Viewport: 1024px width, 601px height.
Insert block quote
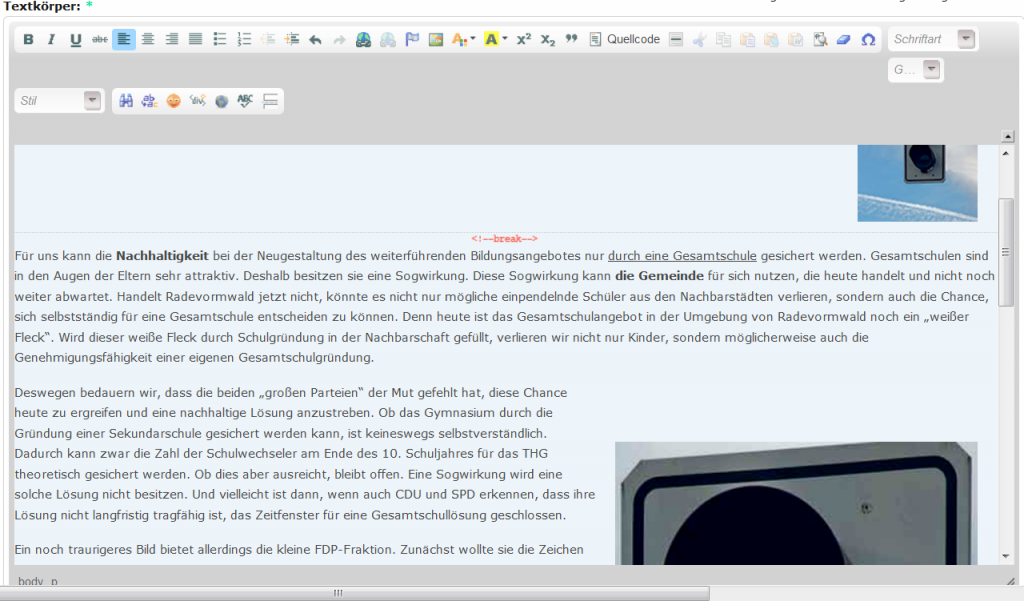point(572,40)
